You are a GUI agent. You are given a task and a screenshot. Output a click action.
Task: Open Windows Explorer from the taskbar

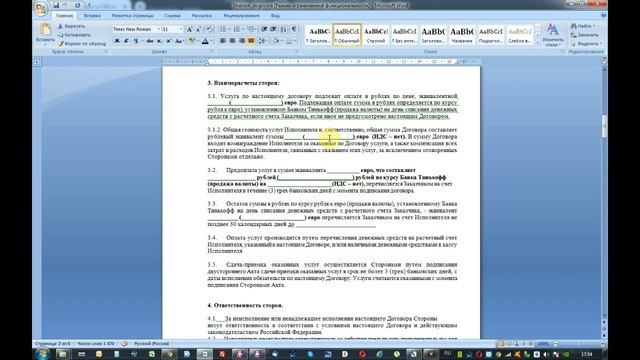pos(62,354)
